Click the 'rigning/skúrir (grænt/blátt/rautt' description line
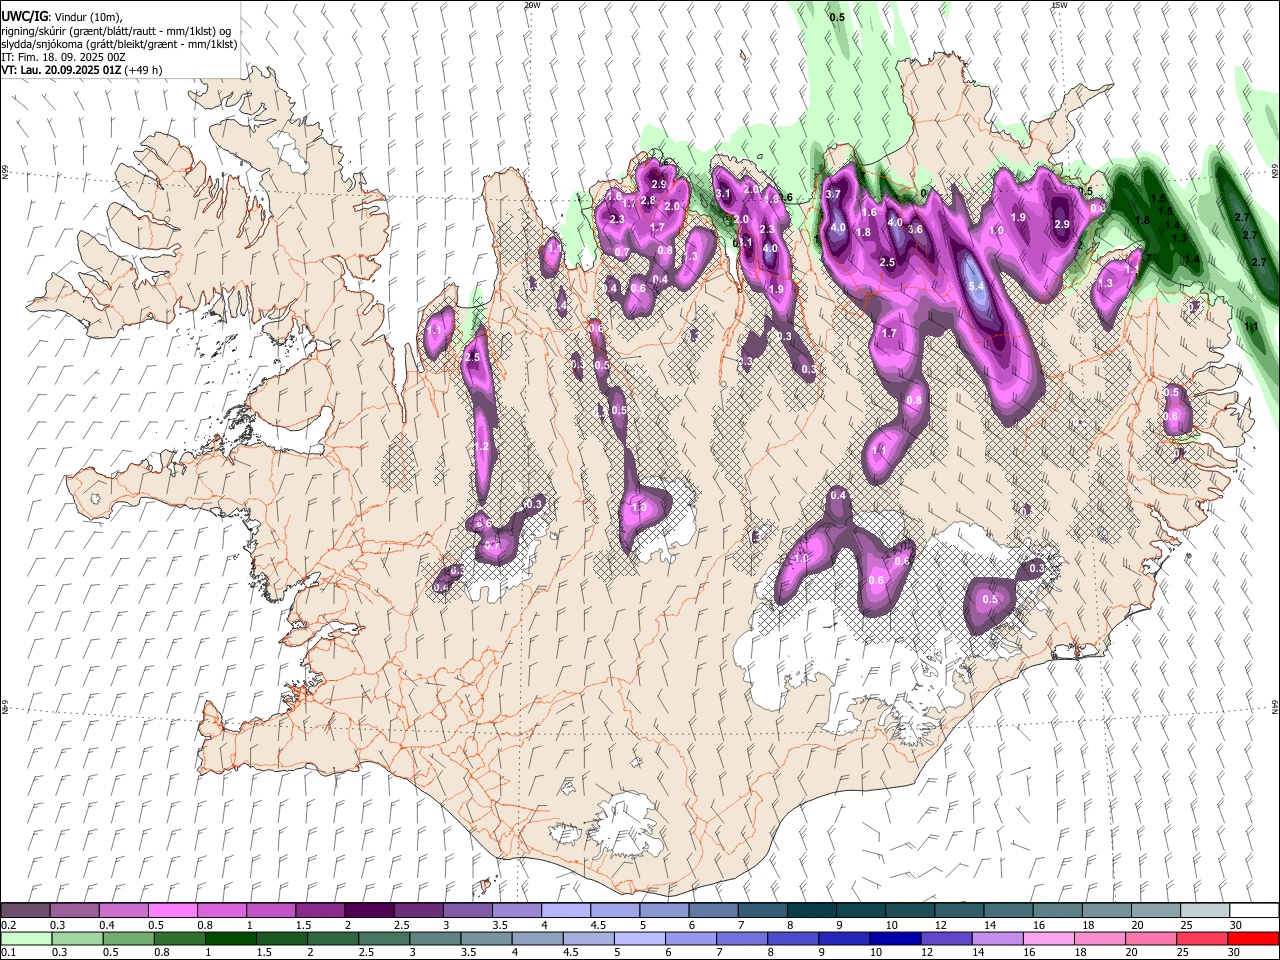1280x960 pixels. [117, 30]
